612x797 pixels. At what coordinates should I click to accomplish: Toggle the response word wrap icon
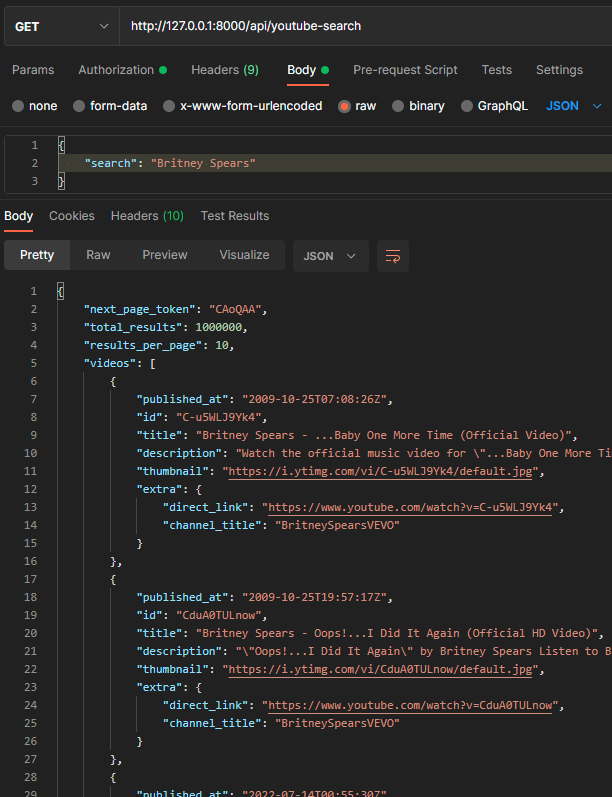coord(393,256)
